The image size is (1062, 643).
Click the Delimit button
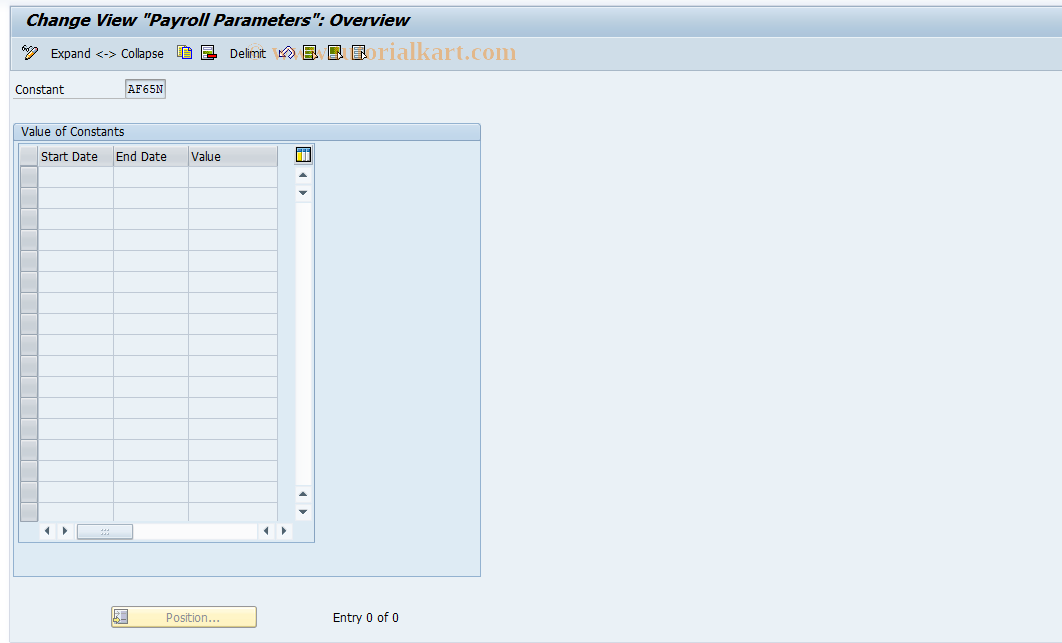(x=247, y=54)
